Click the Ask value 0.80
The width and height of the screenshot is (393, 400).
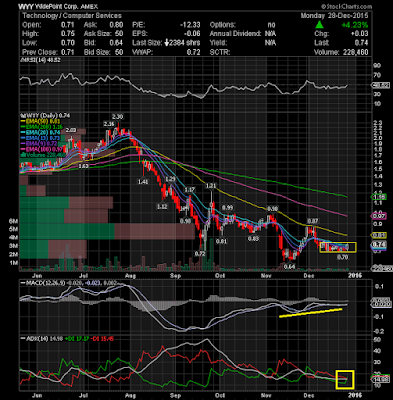point(117,25)
